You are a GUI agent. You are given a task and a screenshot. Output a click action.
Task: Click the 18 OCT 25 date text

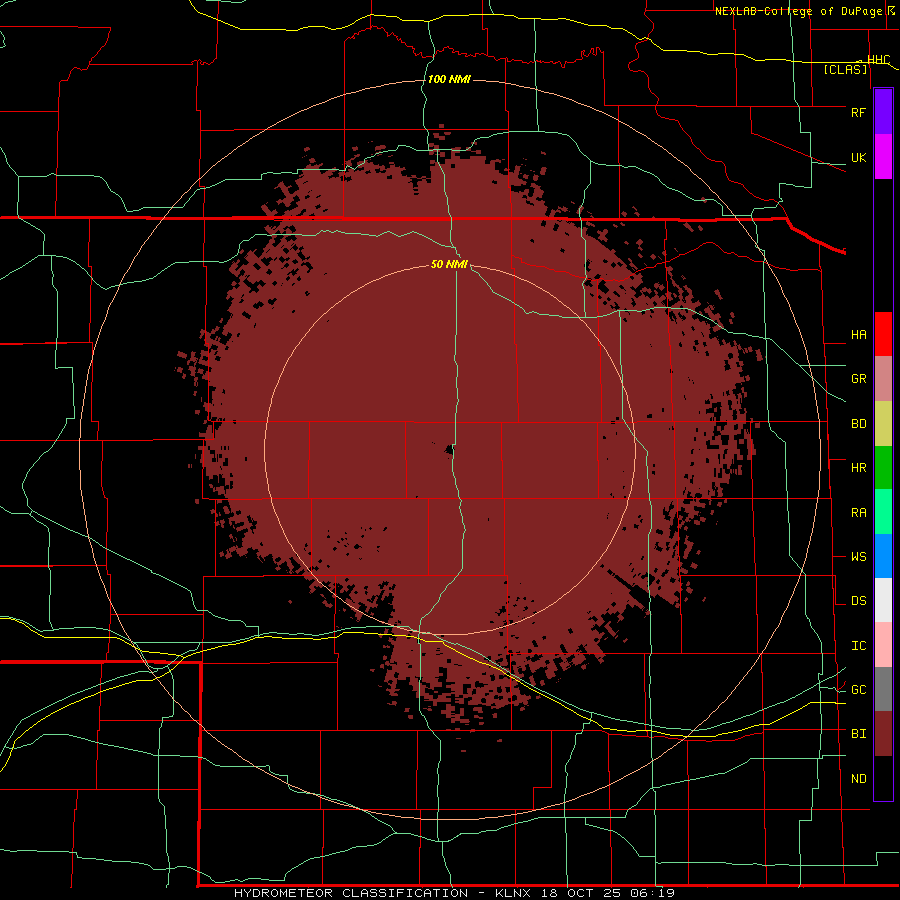pyautogui.click(x=581, y=893)
